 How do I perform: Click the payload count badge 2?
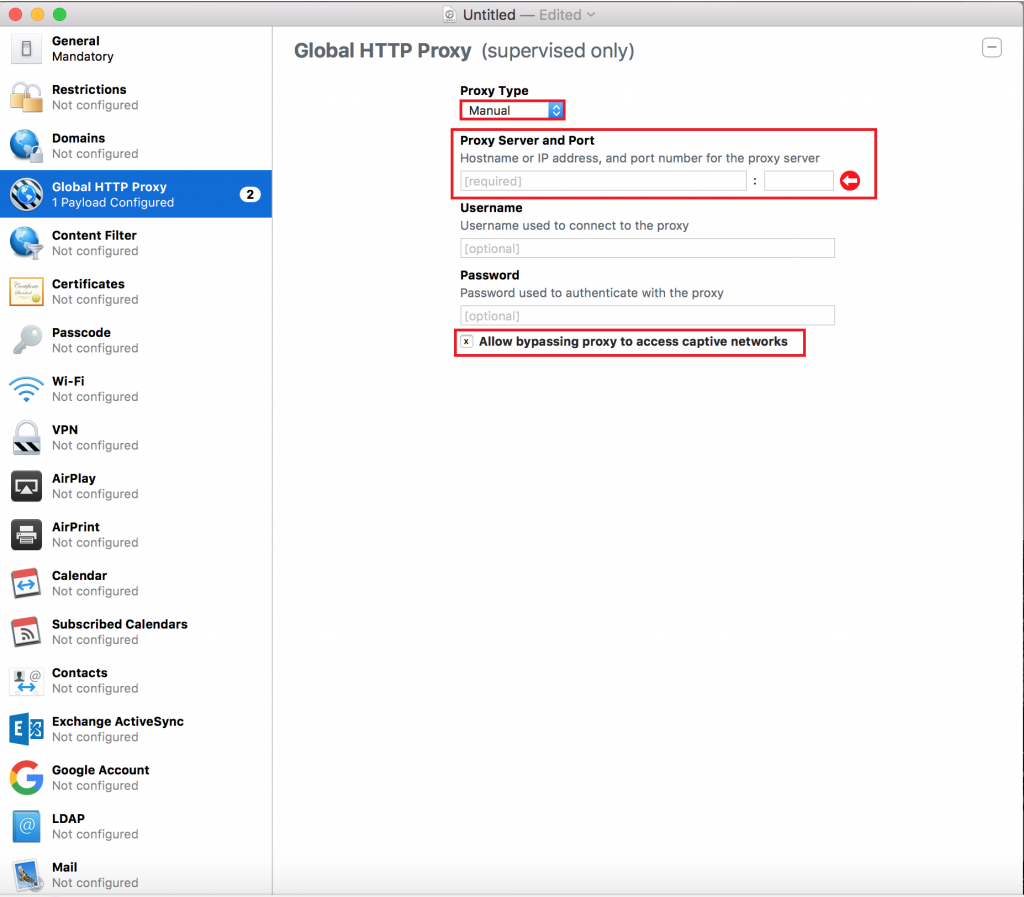(249, 195)
